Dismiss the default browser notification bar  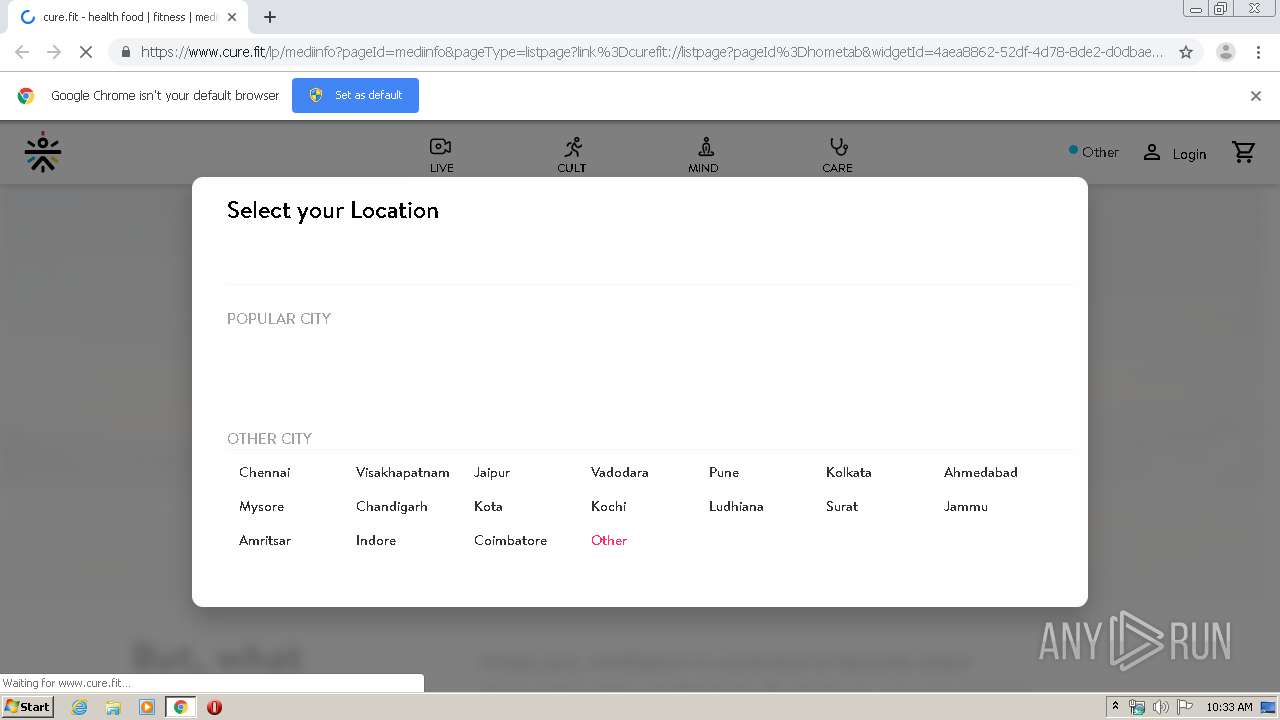pos(1256,96)
